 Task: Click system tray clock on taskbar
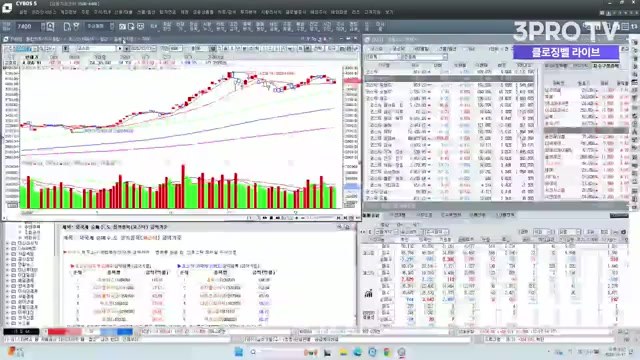pyautogui.click(x=616, y=352)
